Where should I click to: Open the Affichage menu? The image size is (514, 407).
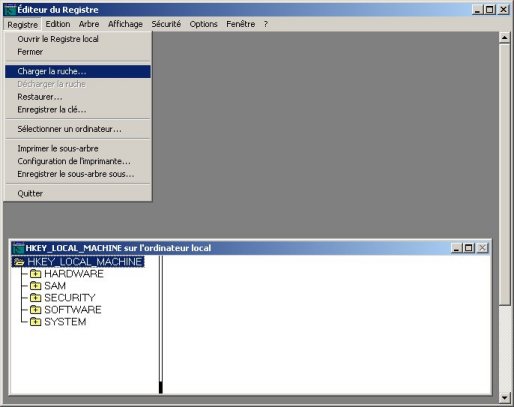125,24
